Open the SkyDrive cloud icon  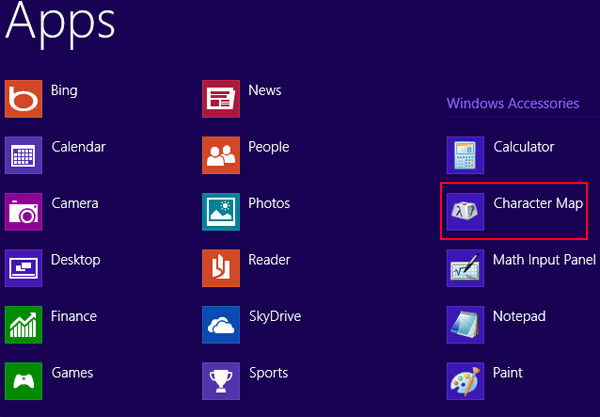point(221,324)
